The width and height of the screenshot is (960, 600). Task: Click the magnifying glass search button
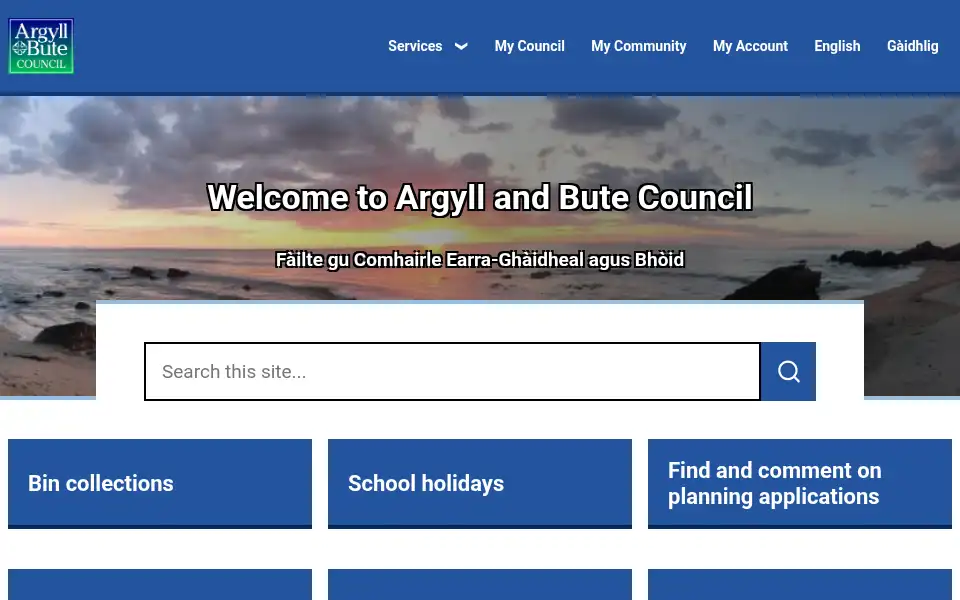788,372
